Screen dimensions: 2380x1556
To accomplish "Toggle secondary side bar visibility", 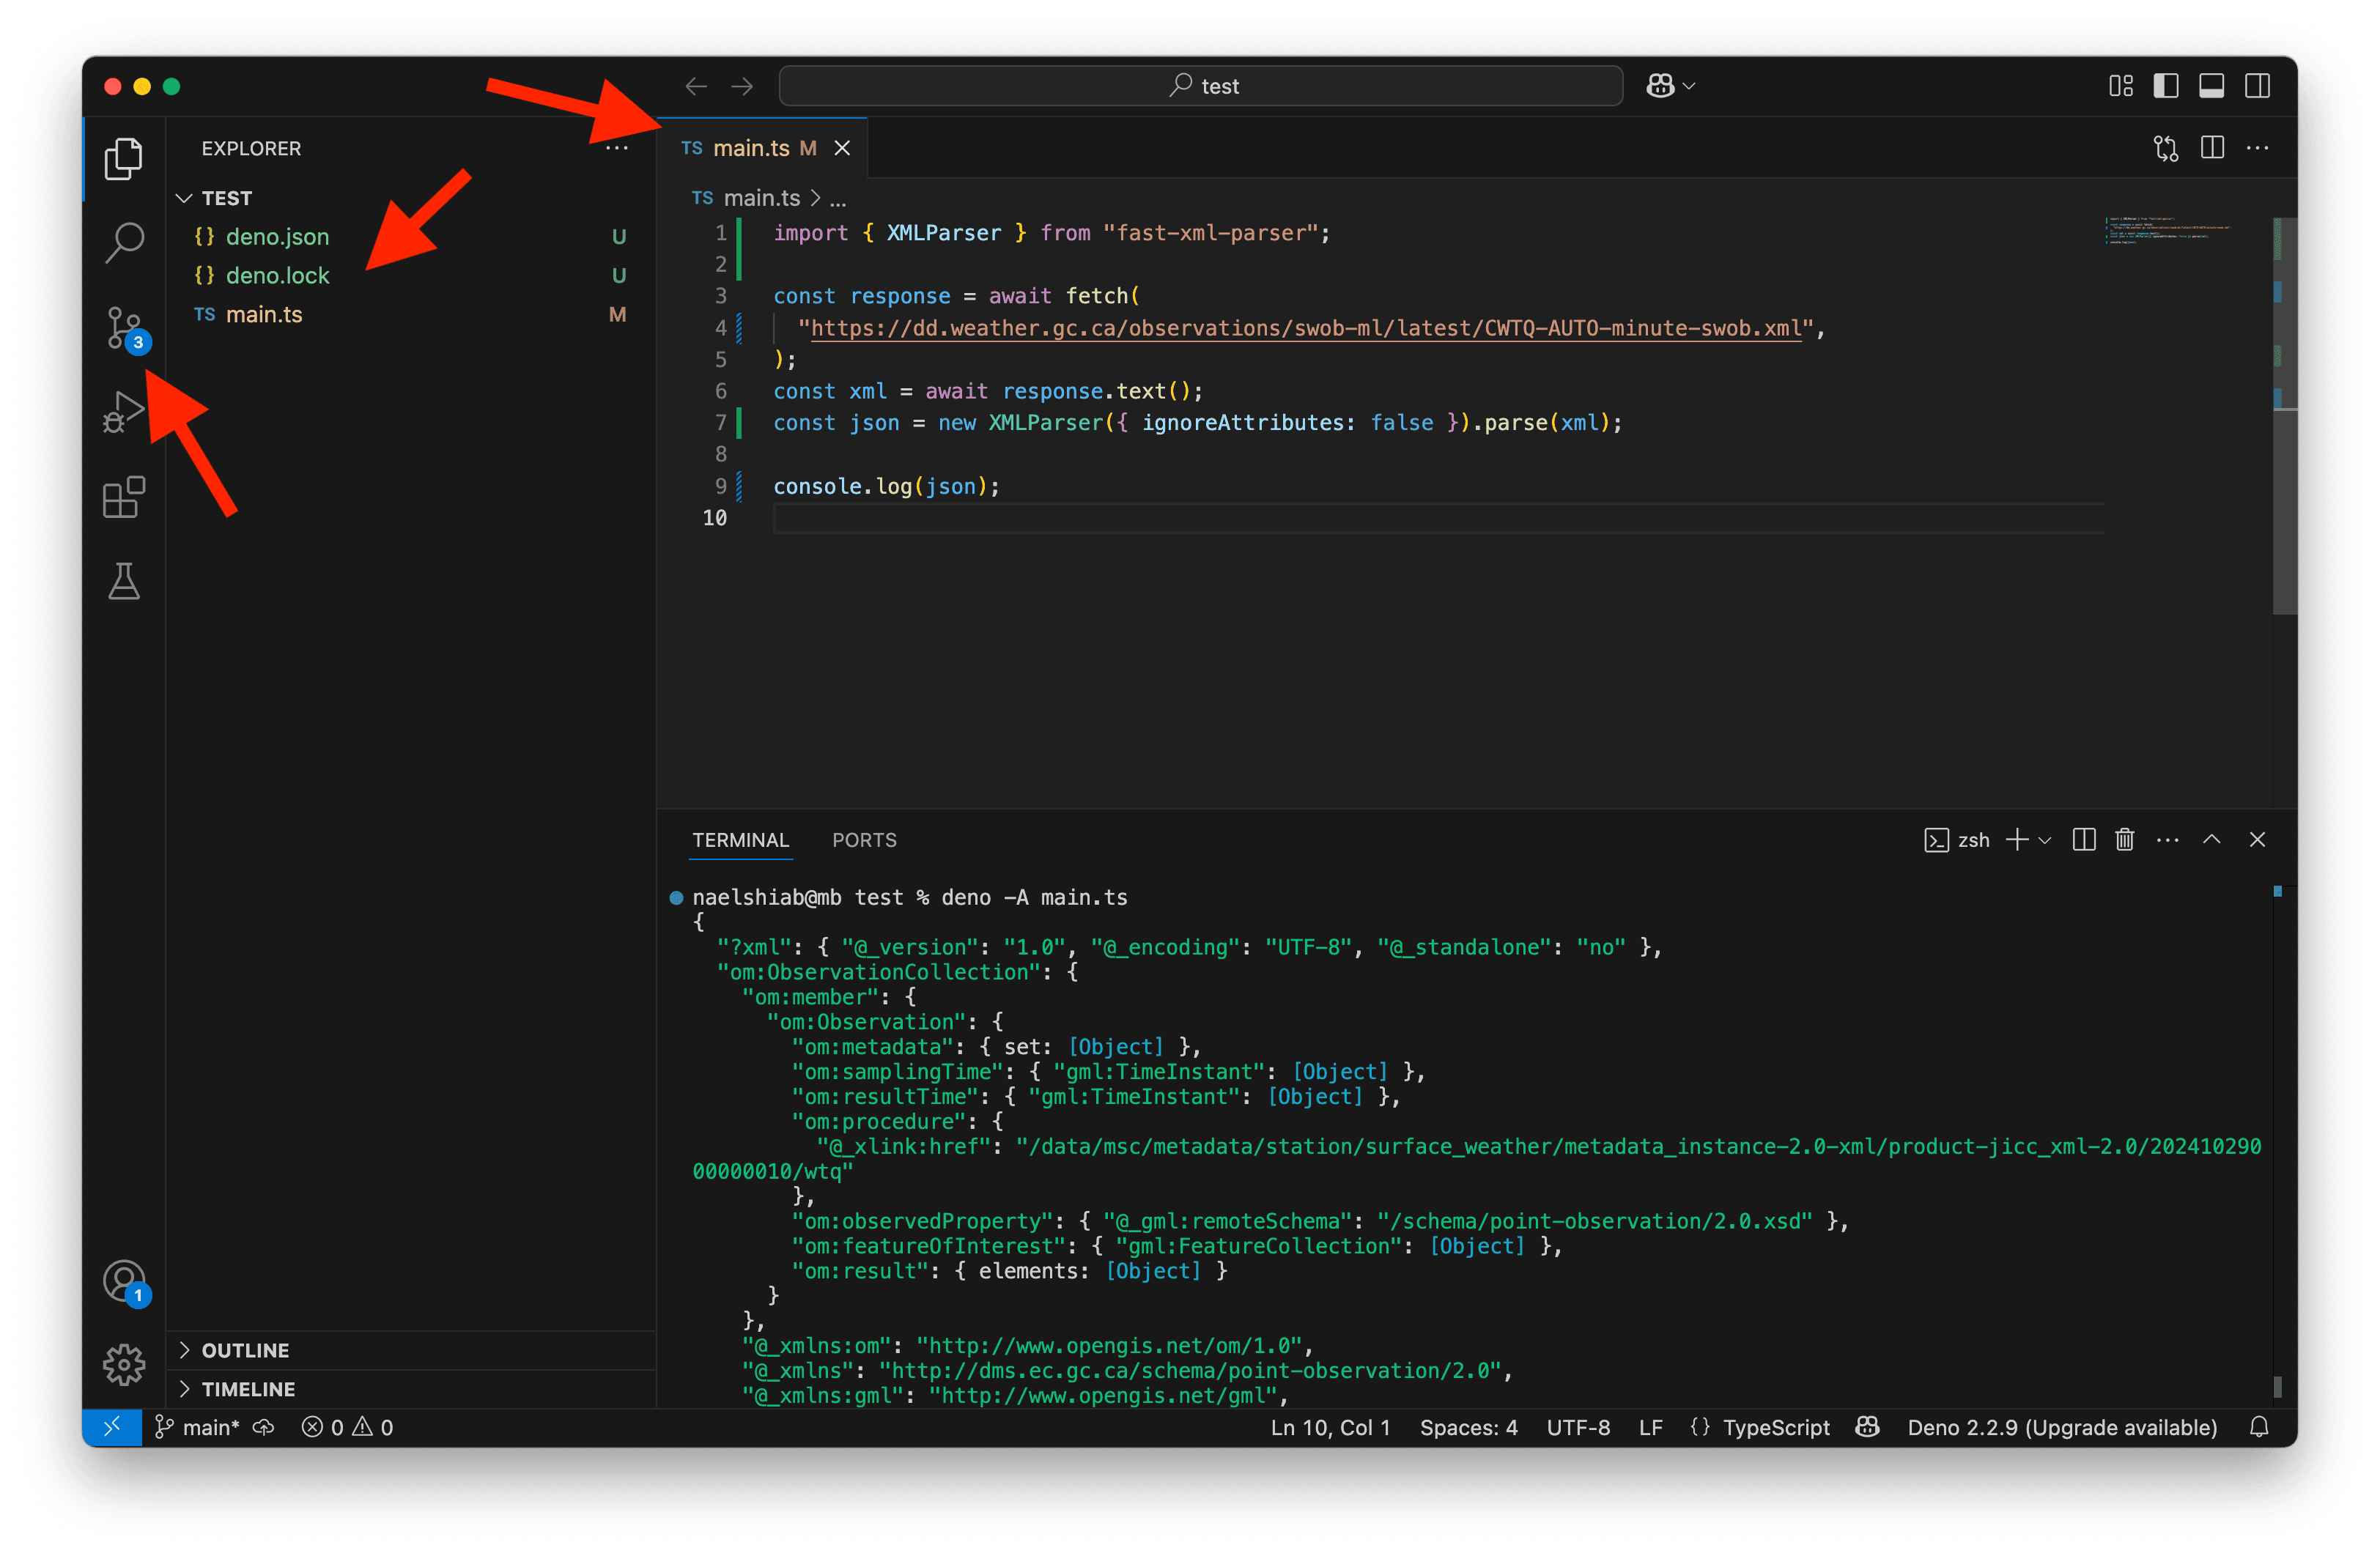I will click(2257, 86).
